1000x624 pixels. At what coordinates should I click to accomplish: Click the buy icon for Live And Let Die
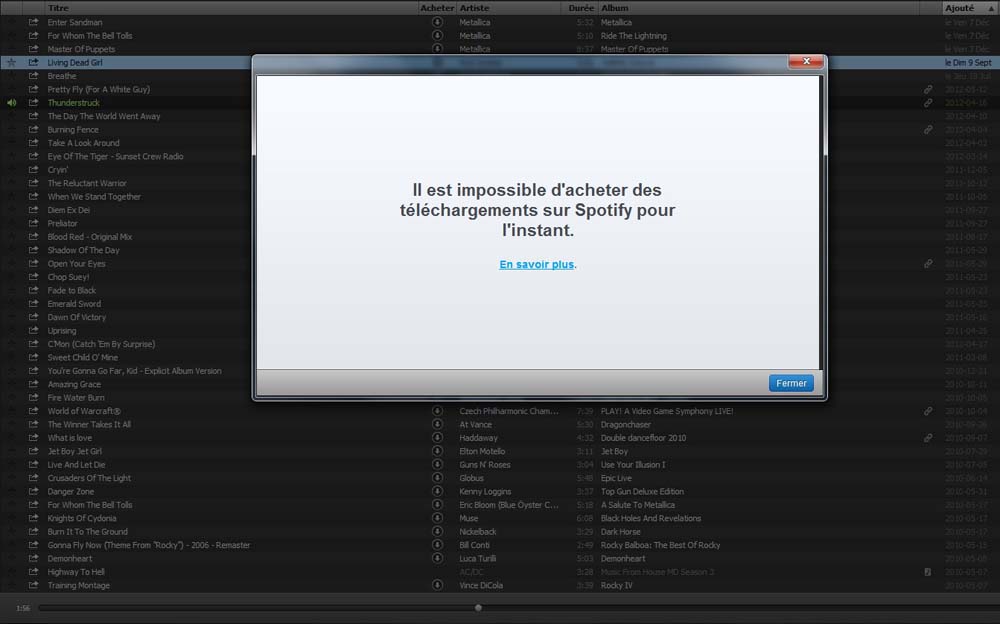coord(438,464)
